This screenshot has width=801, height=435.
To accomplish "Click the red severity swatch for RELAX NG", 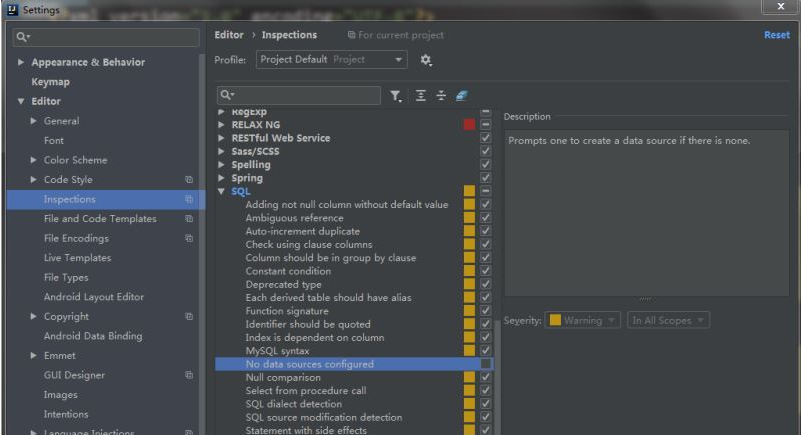I will pos(469,125).
